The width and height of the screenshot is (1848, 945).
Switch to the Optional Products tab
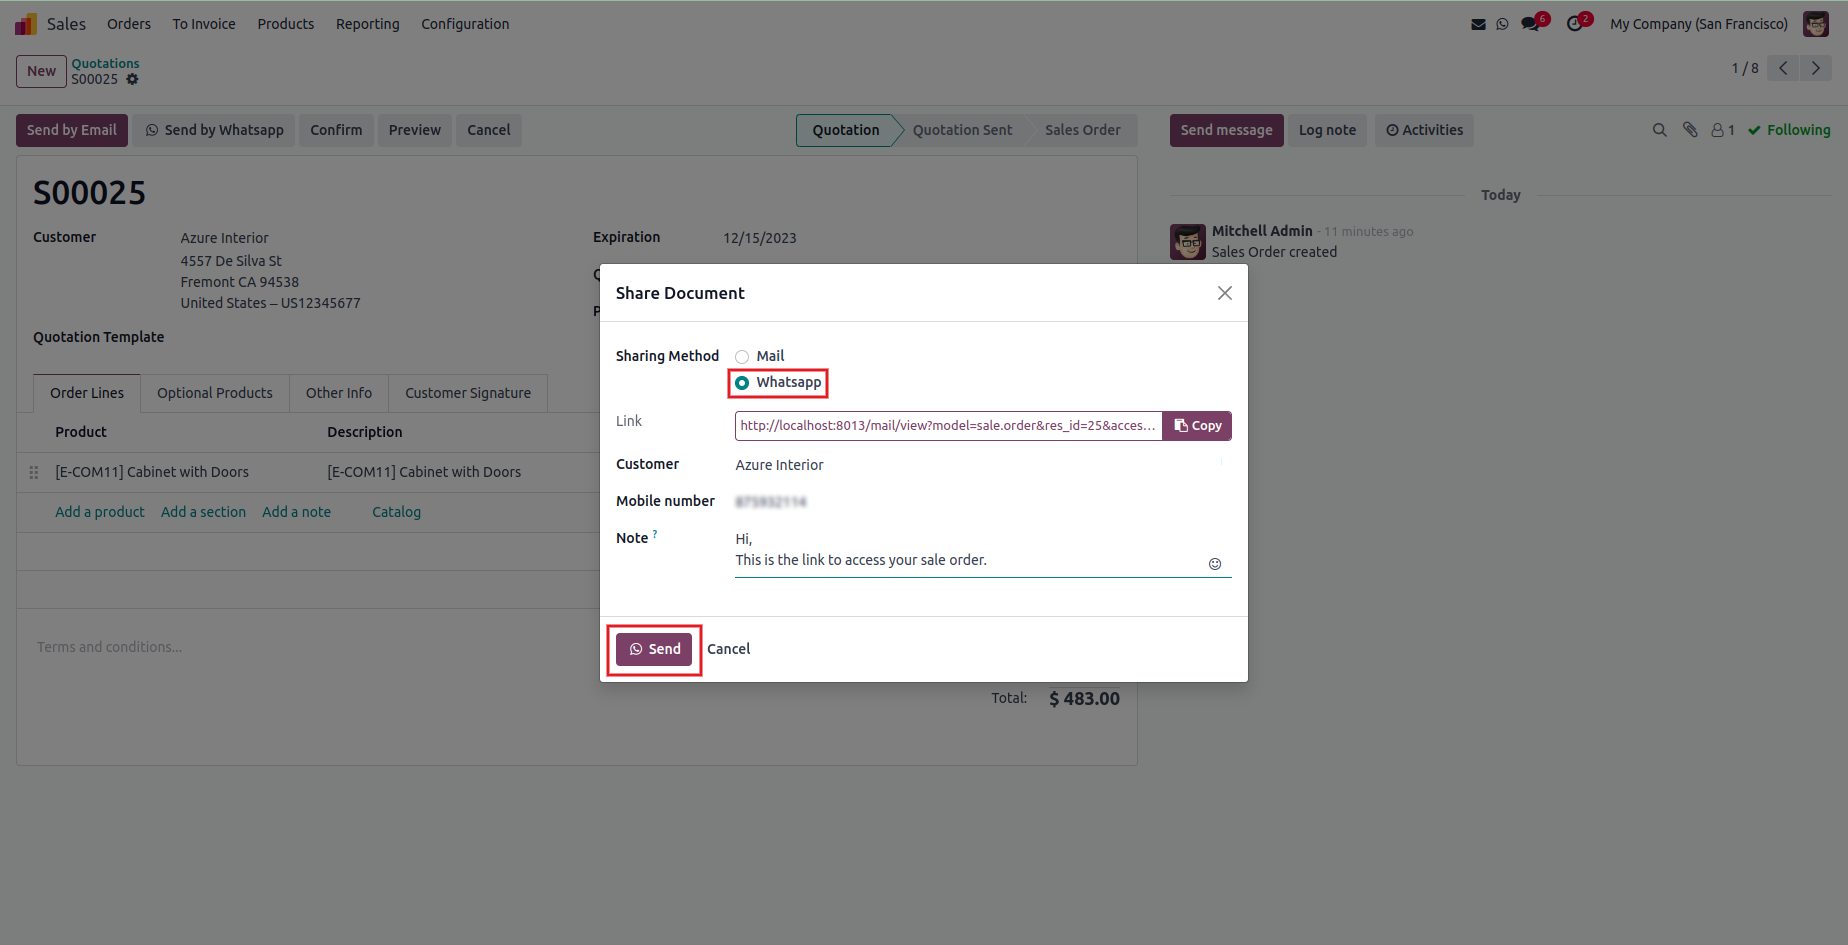tap(214, 393)
